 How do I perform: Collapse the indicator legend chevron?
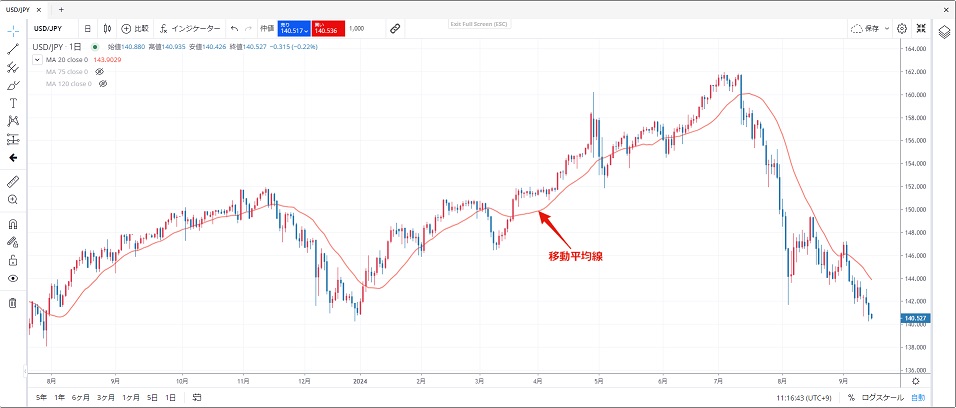click(37, 60)
